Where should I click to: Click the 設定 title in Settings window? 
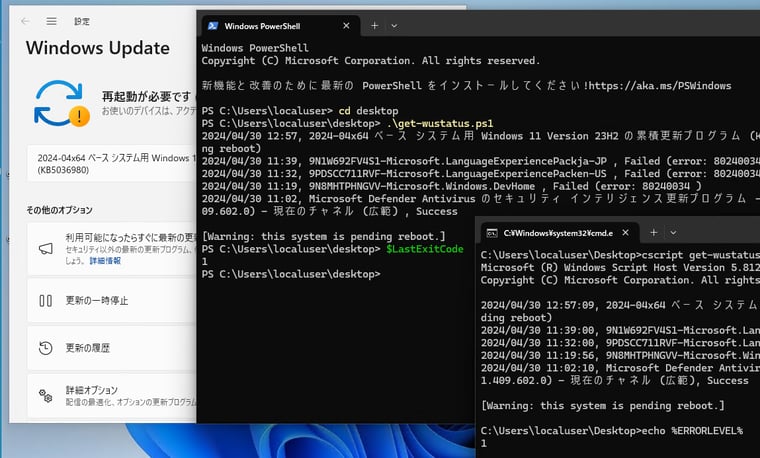(82, 21)
